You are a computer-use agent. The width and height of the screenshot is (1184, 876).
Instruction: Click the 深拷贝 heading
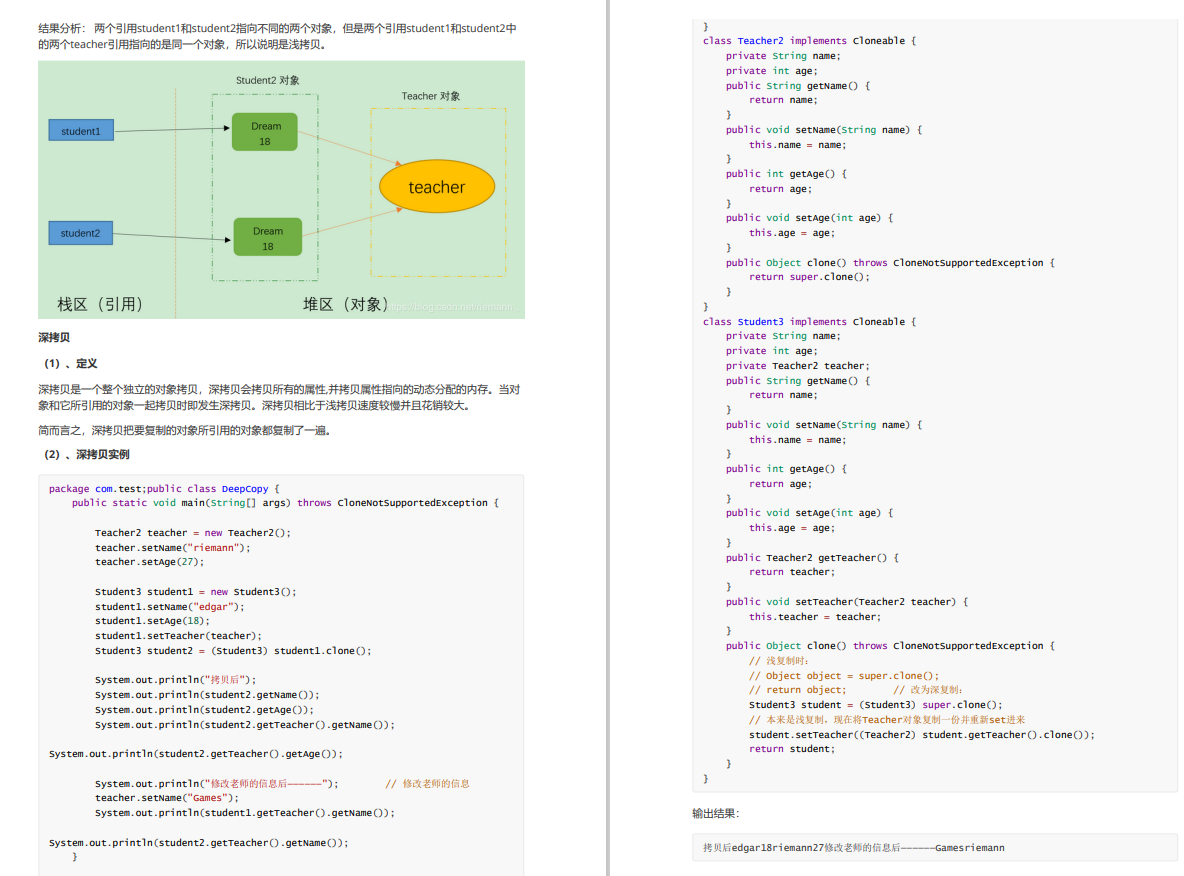tap(54, 338)
